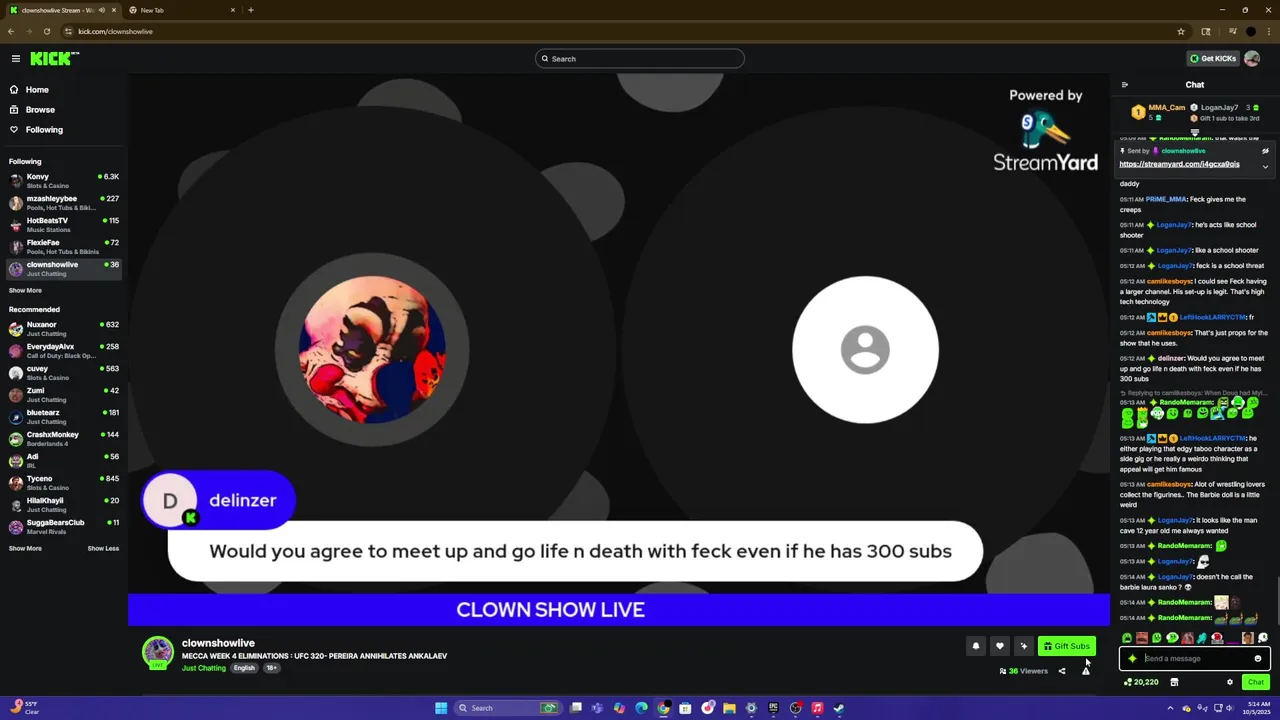Open Nuxanor recommended channel
Viewport: 1280px width, 720px height.
[x=64, y=329]
